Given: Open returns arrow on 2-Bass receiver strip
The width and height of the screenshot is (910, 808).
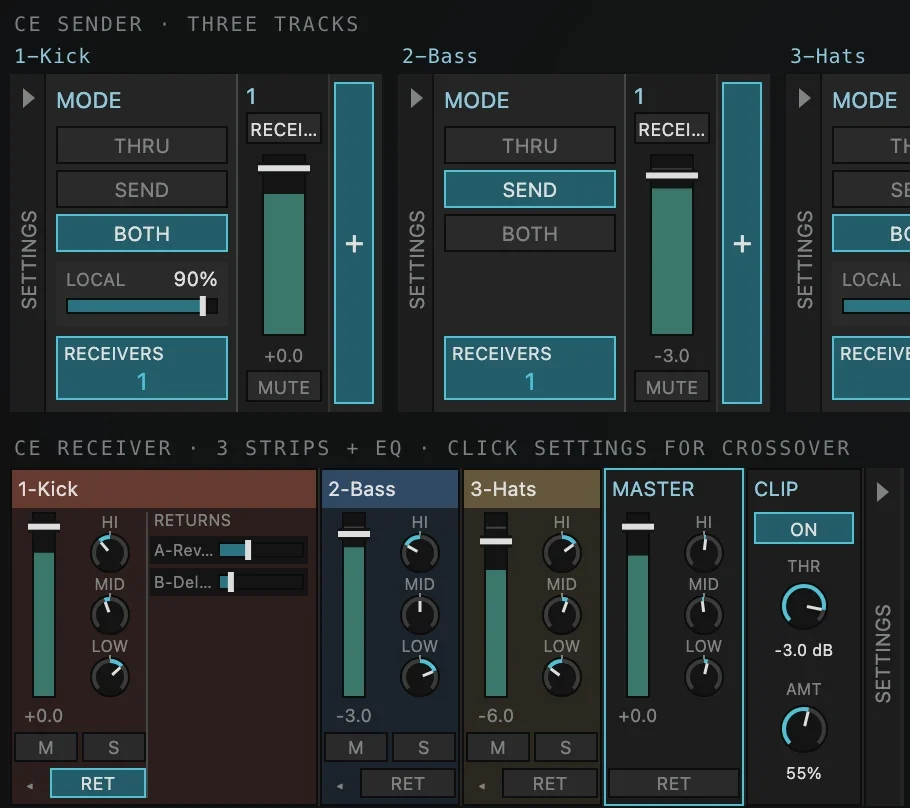Looking at the screenshot, I should point(340,786).
